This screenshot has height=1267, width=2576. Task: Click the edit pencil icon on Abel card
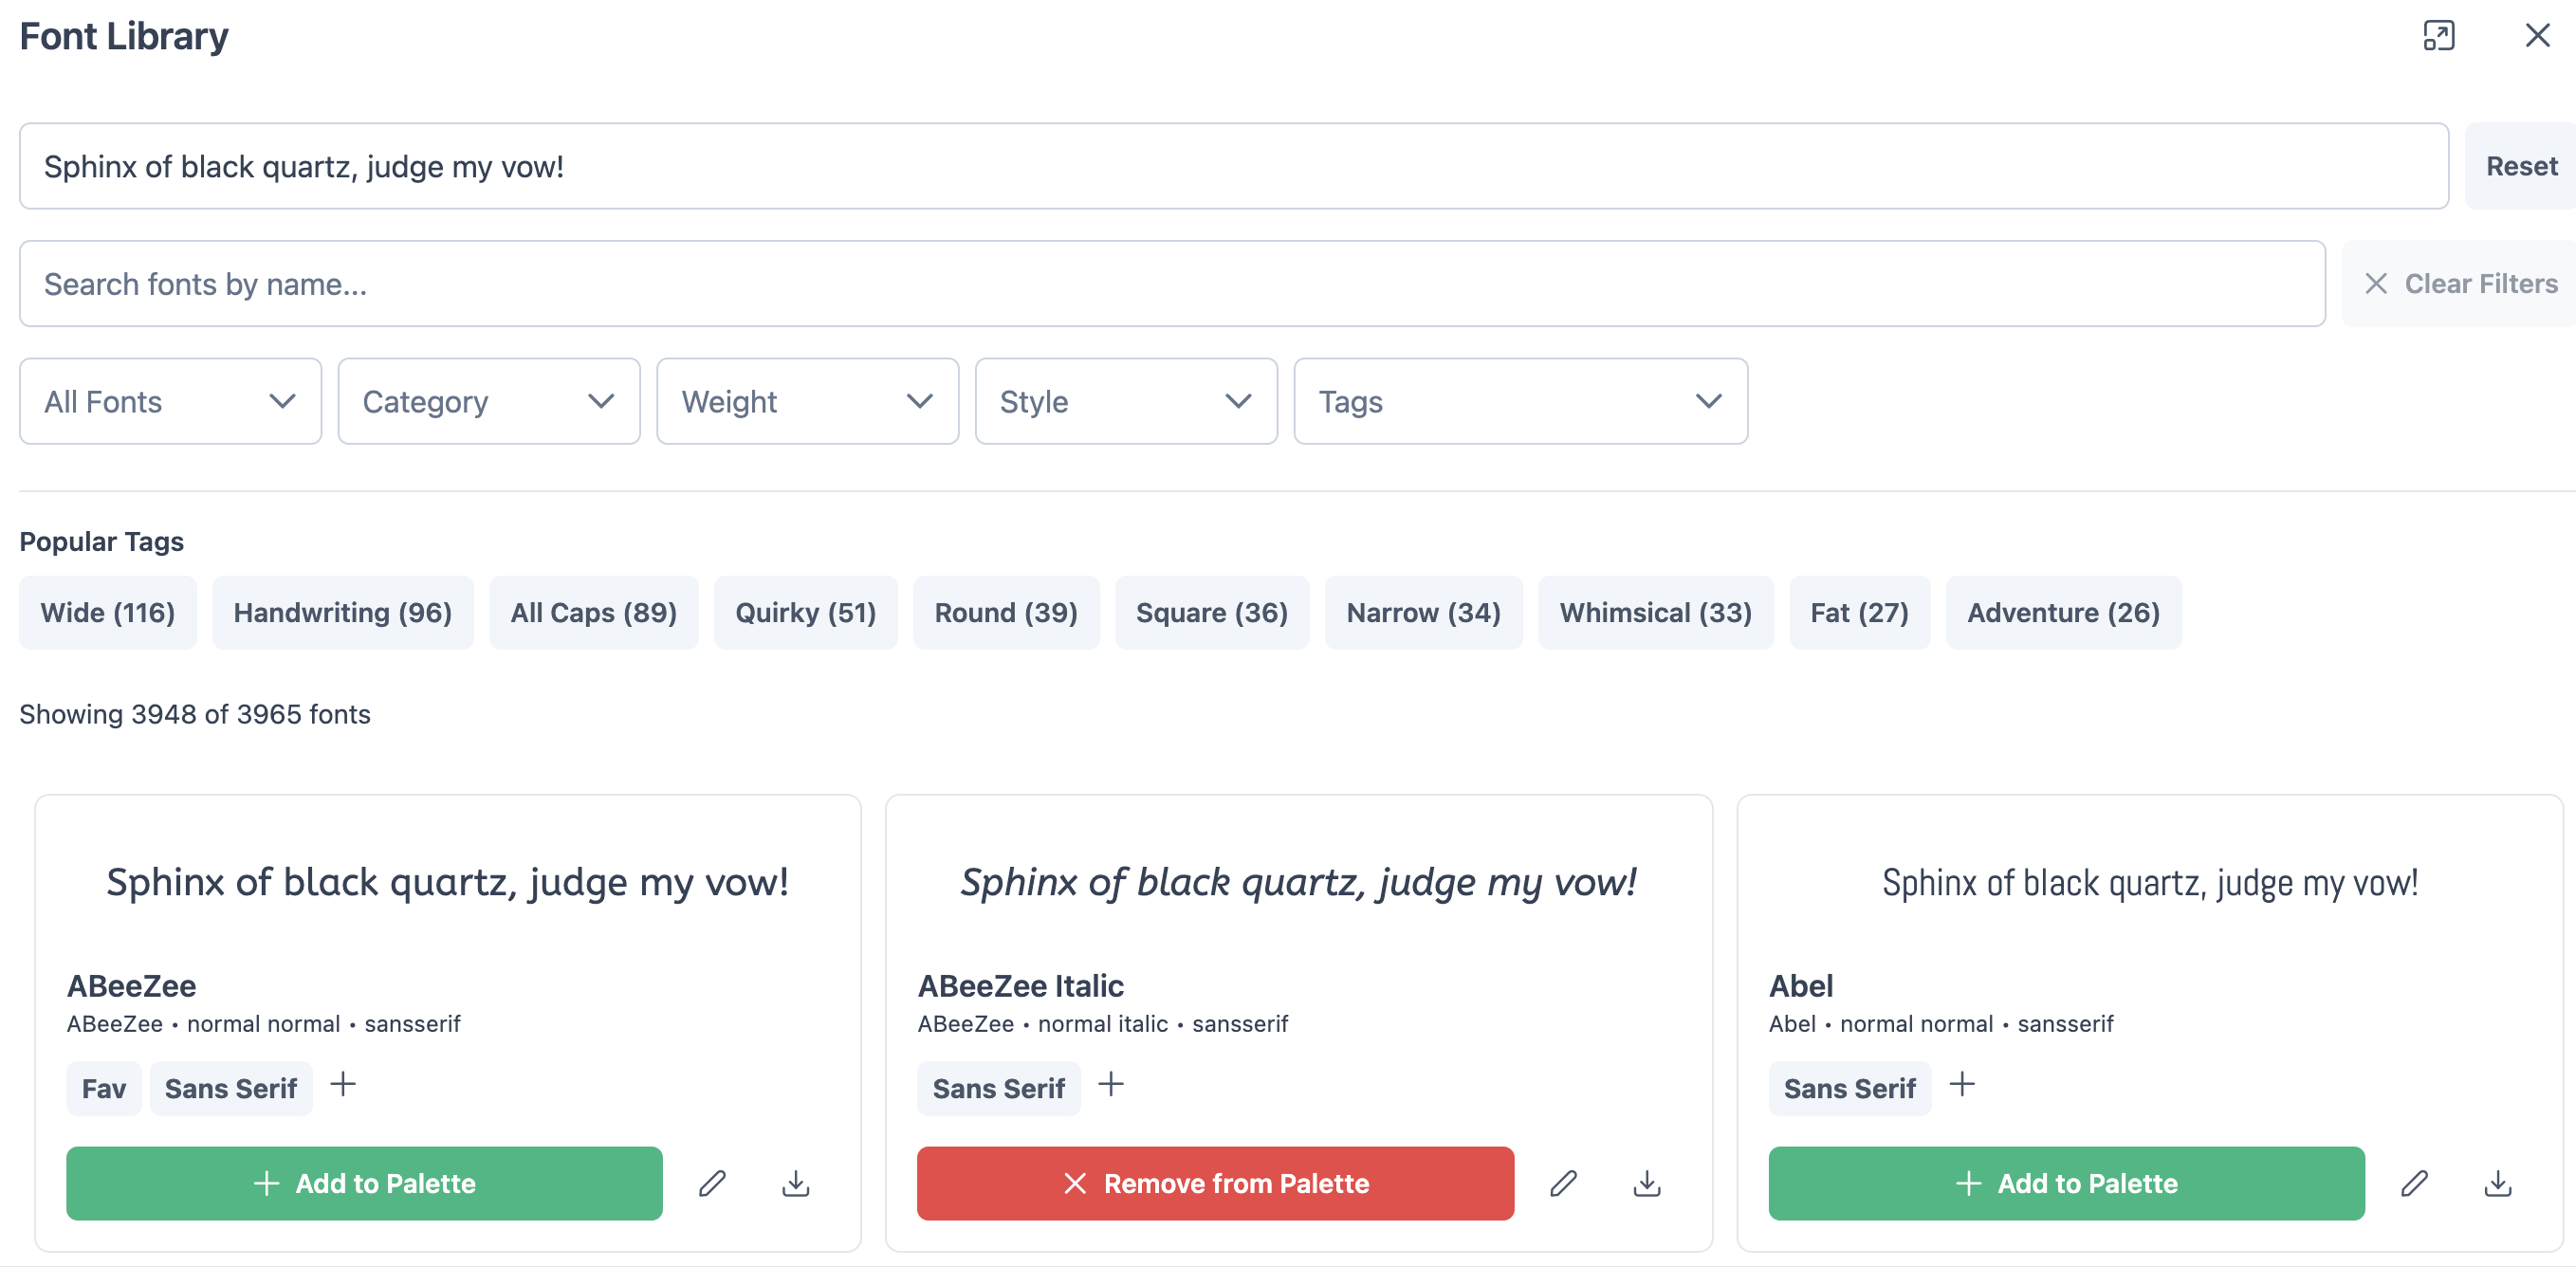pyautogui.click(x=2414, y=1183)
